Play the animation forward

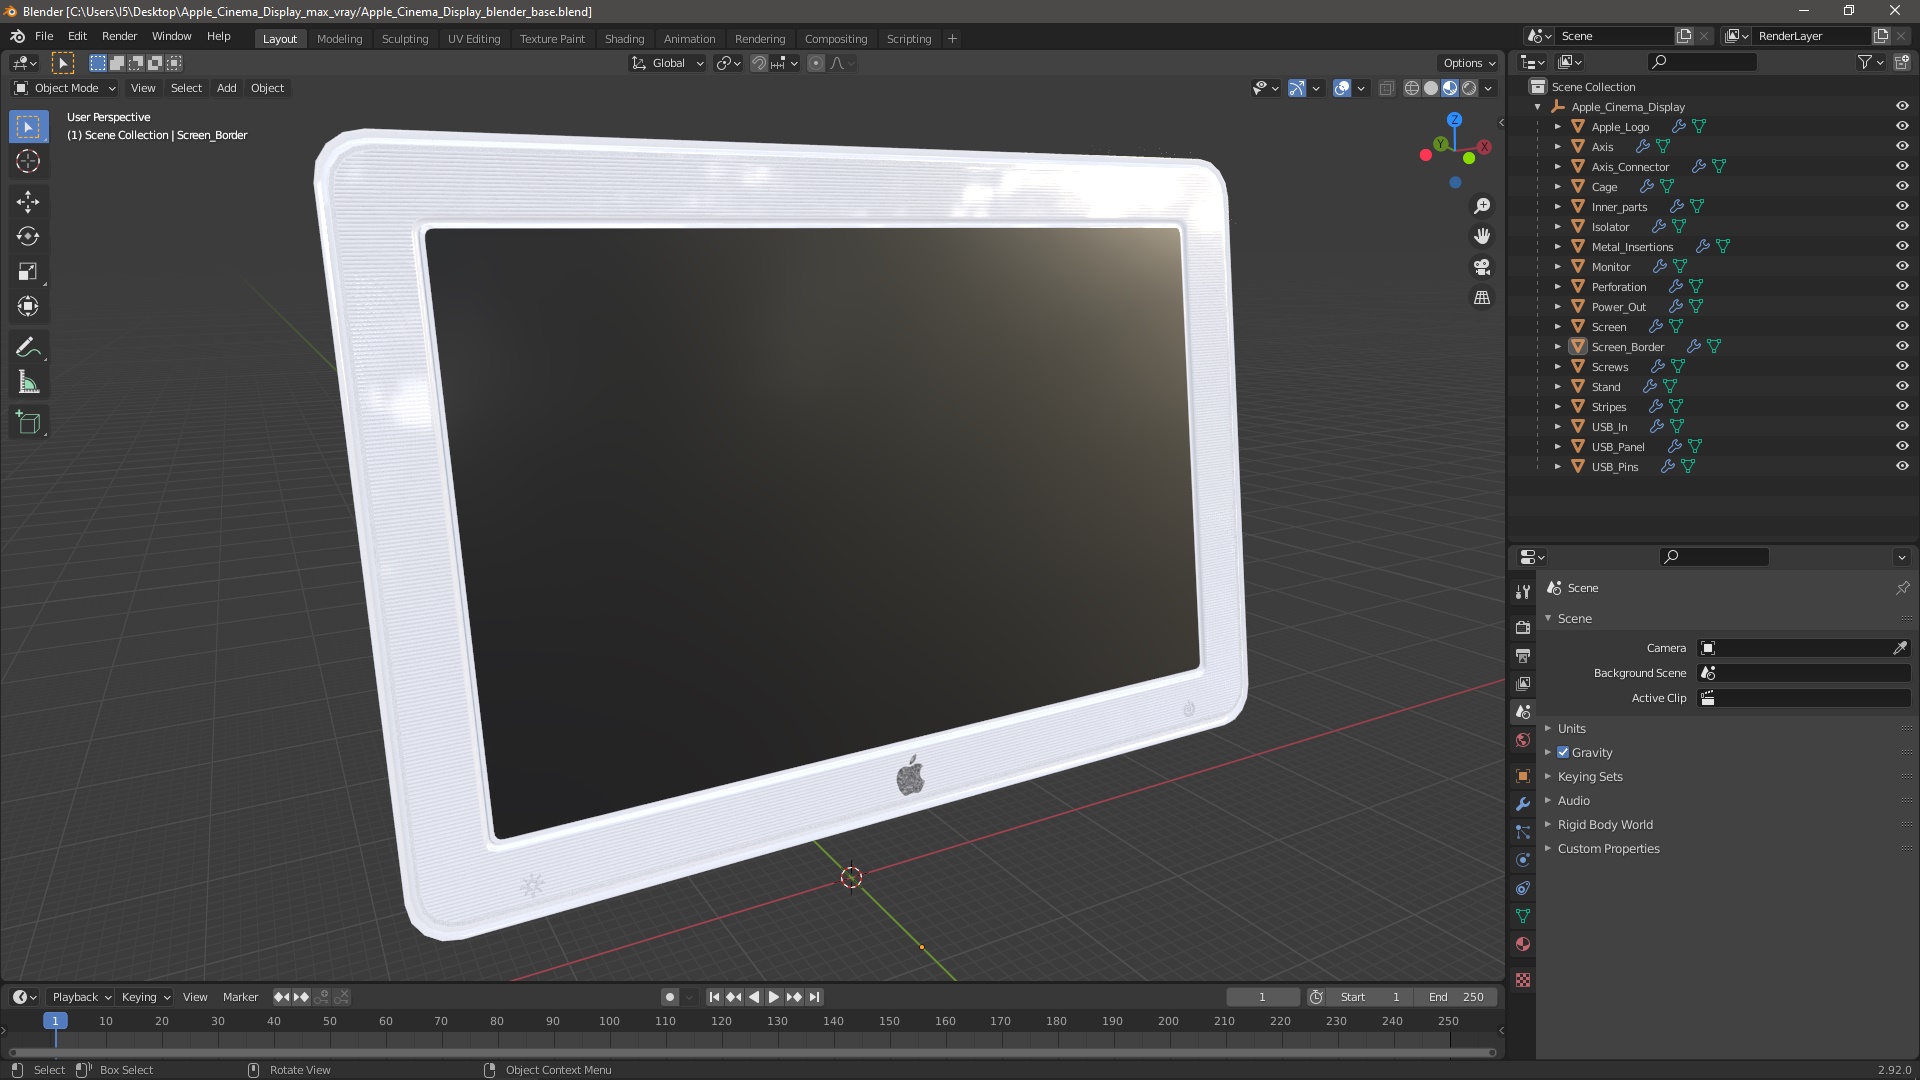pos(774,997)
